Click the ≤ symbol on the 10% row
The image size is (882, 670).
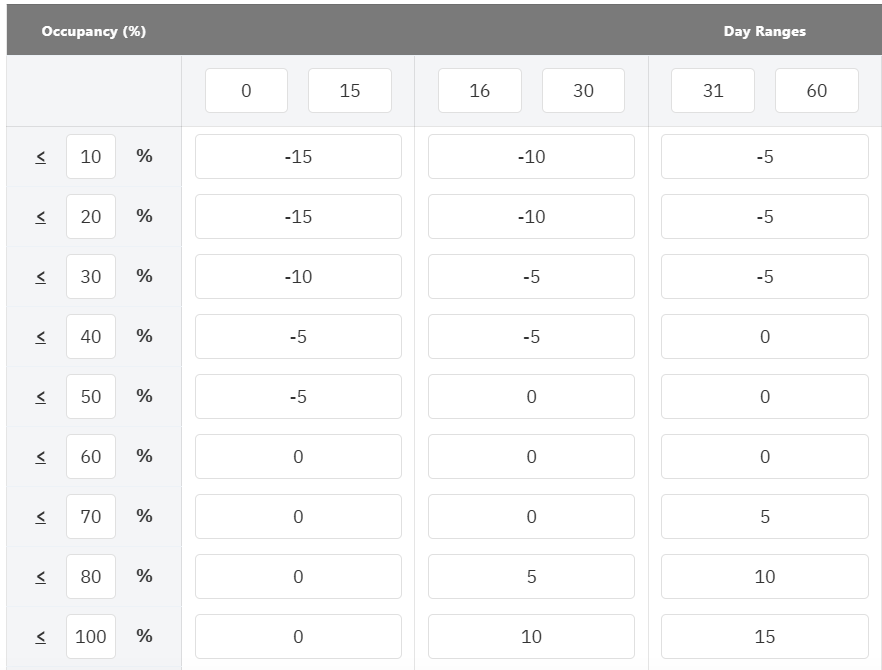[x=40, y=157]
